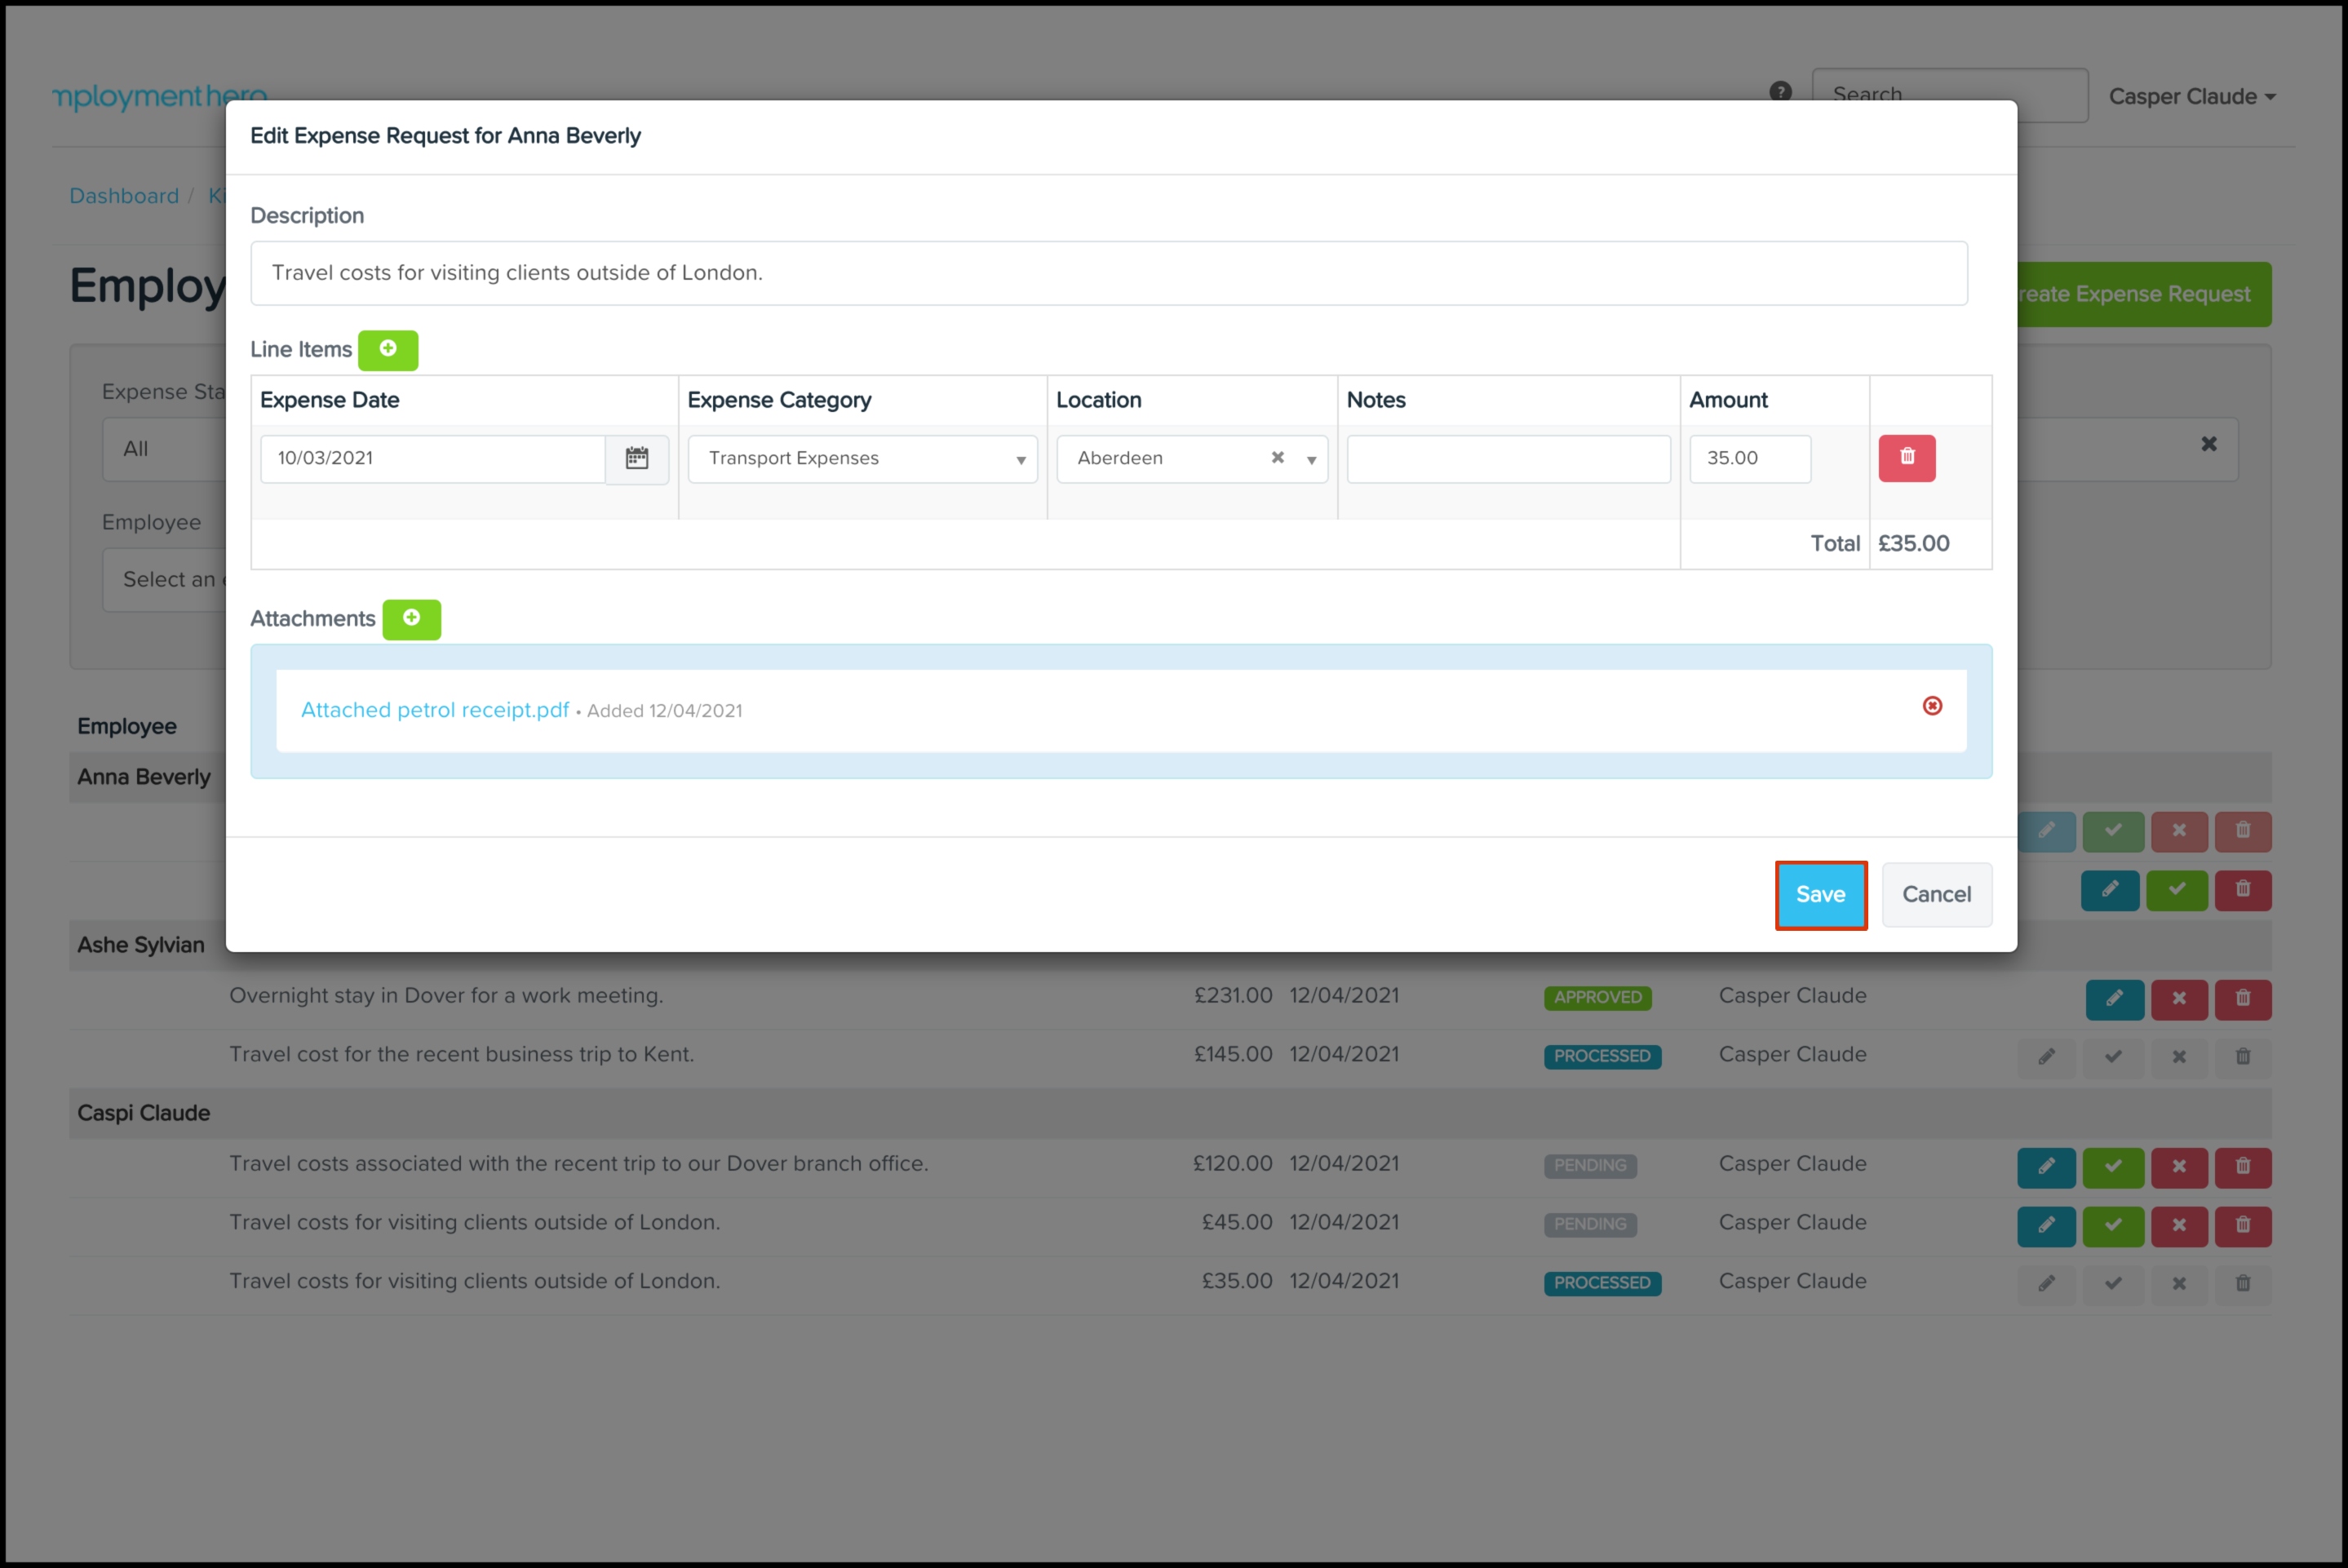Click into the Notes field

coord(1508,458)
